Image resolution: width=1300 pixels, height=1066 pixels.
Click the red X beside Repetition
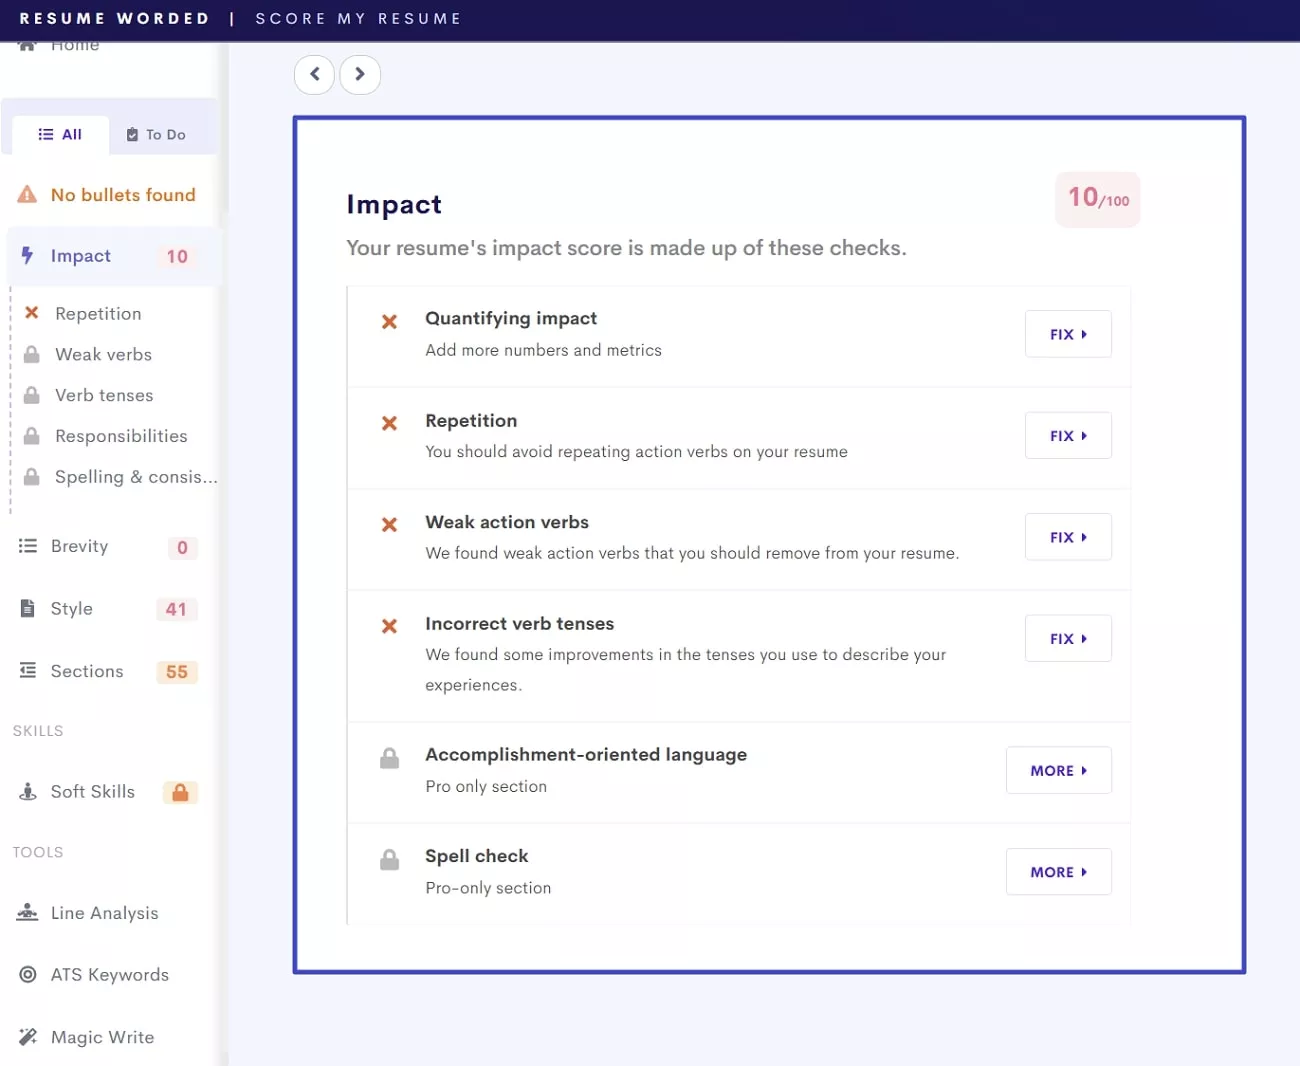pos(32,313)
